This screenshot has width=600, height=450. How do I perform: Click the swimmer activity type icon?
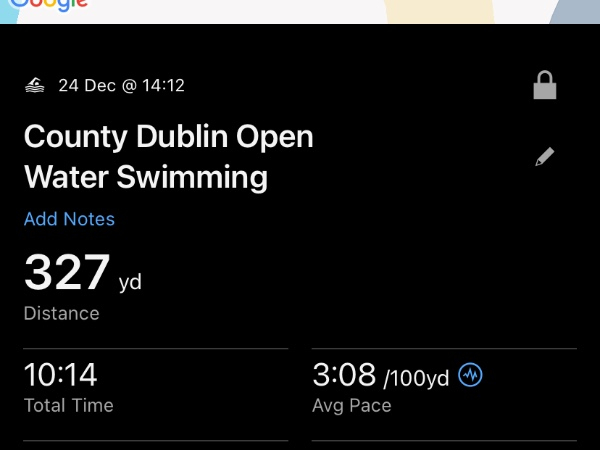(x=35, y=86)
